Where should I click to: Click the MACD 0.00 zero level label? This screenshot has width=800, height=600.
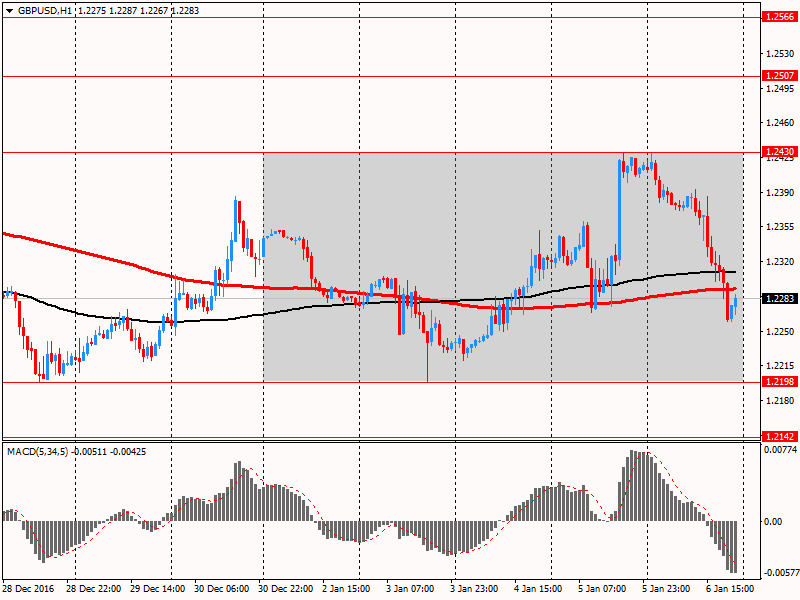click(774, 521)
